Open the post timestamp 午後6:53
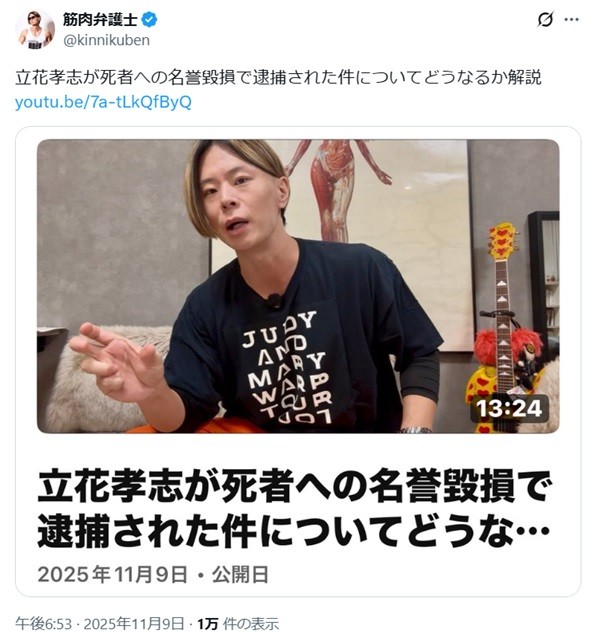596x637 pixels. [x=43, y=623]
